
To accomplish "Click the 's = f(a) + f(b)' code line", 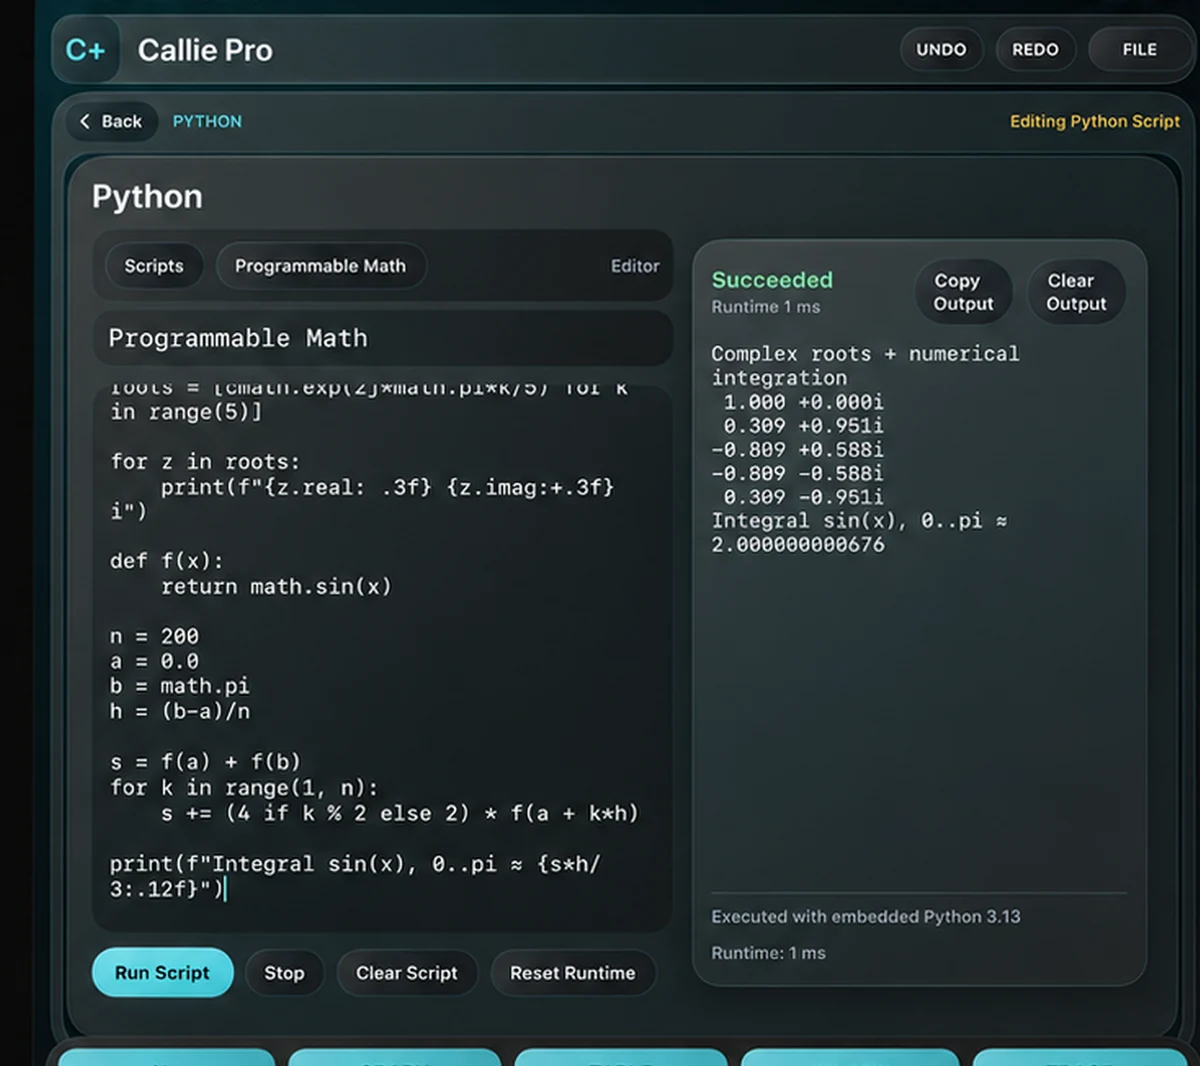I will [205, 762].
